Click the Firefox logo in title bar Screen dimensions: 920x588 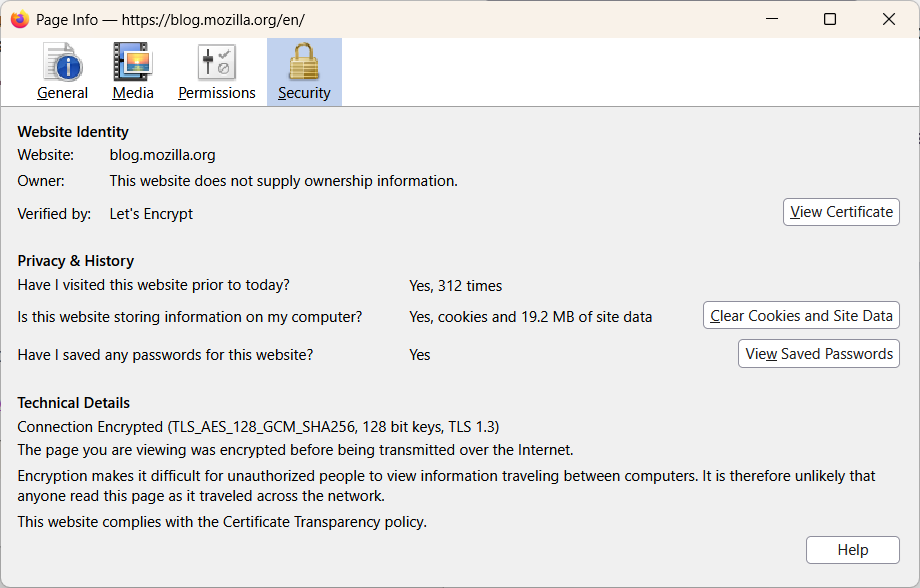tap(20, 19)
